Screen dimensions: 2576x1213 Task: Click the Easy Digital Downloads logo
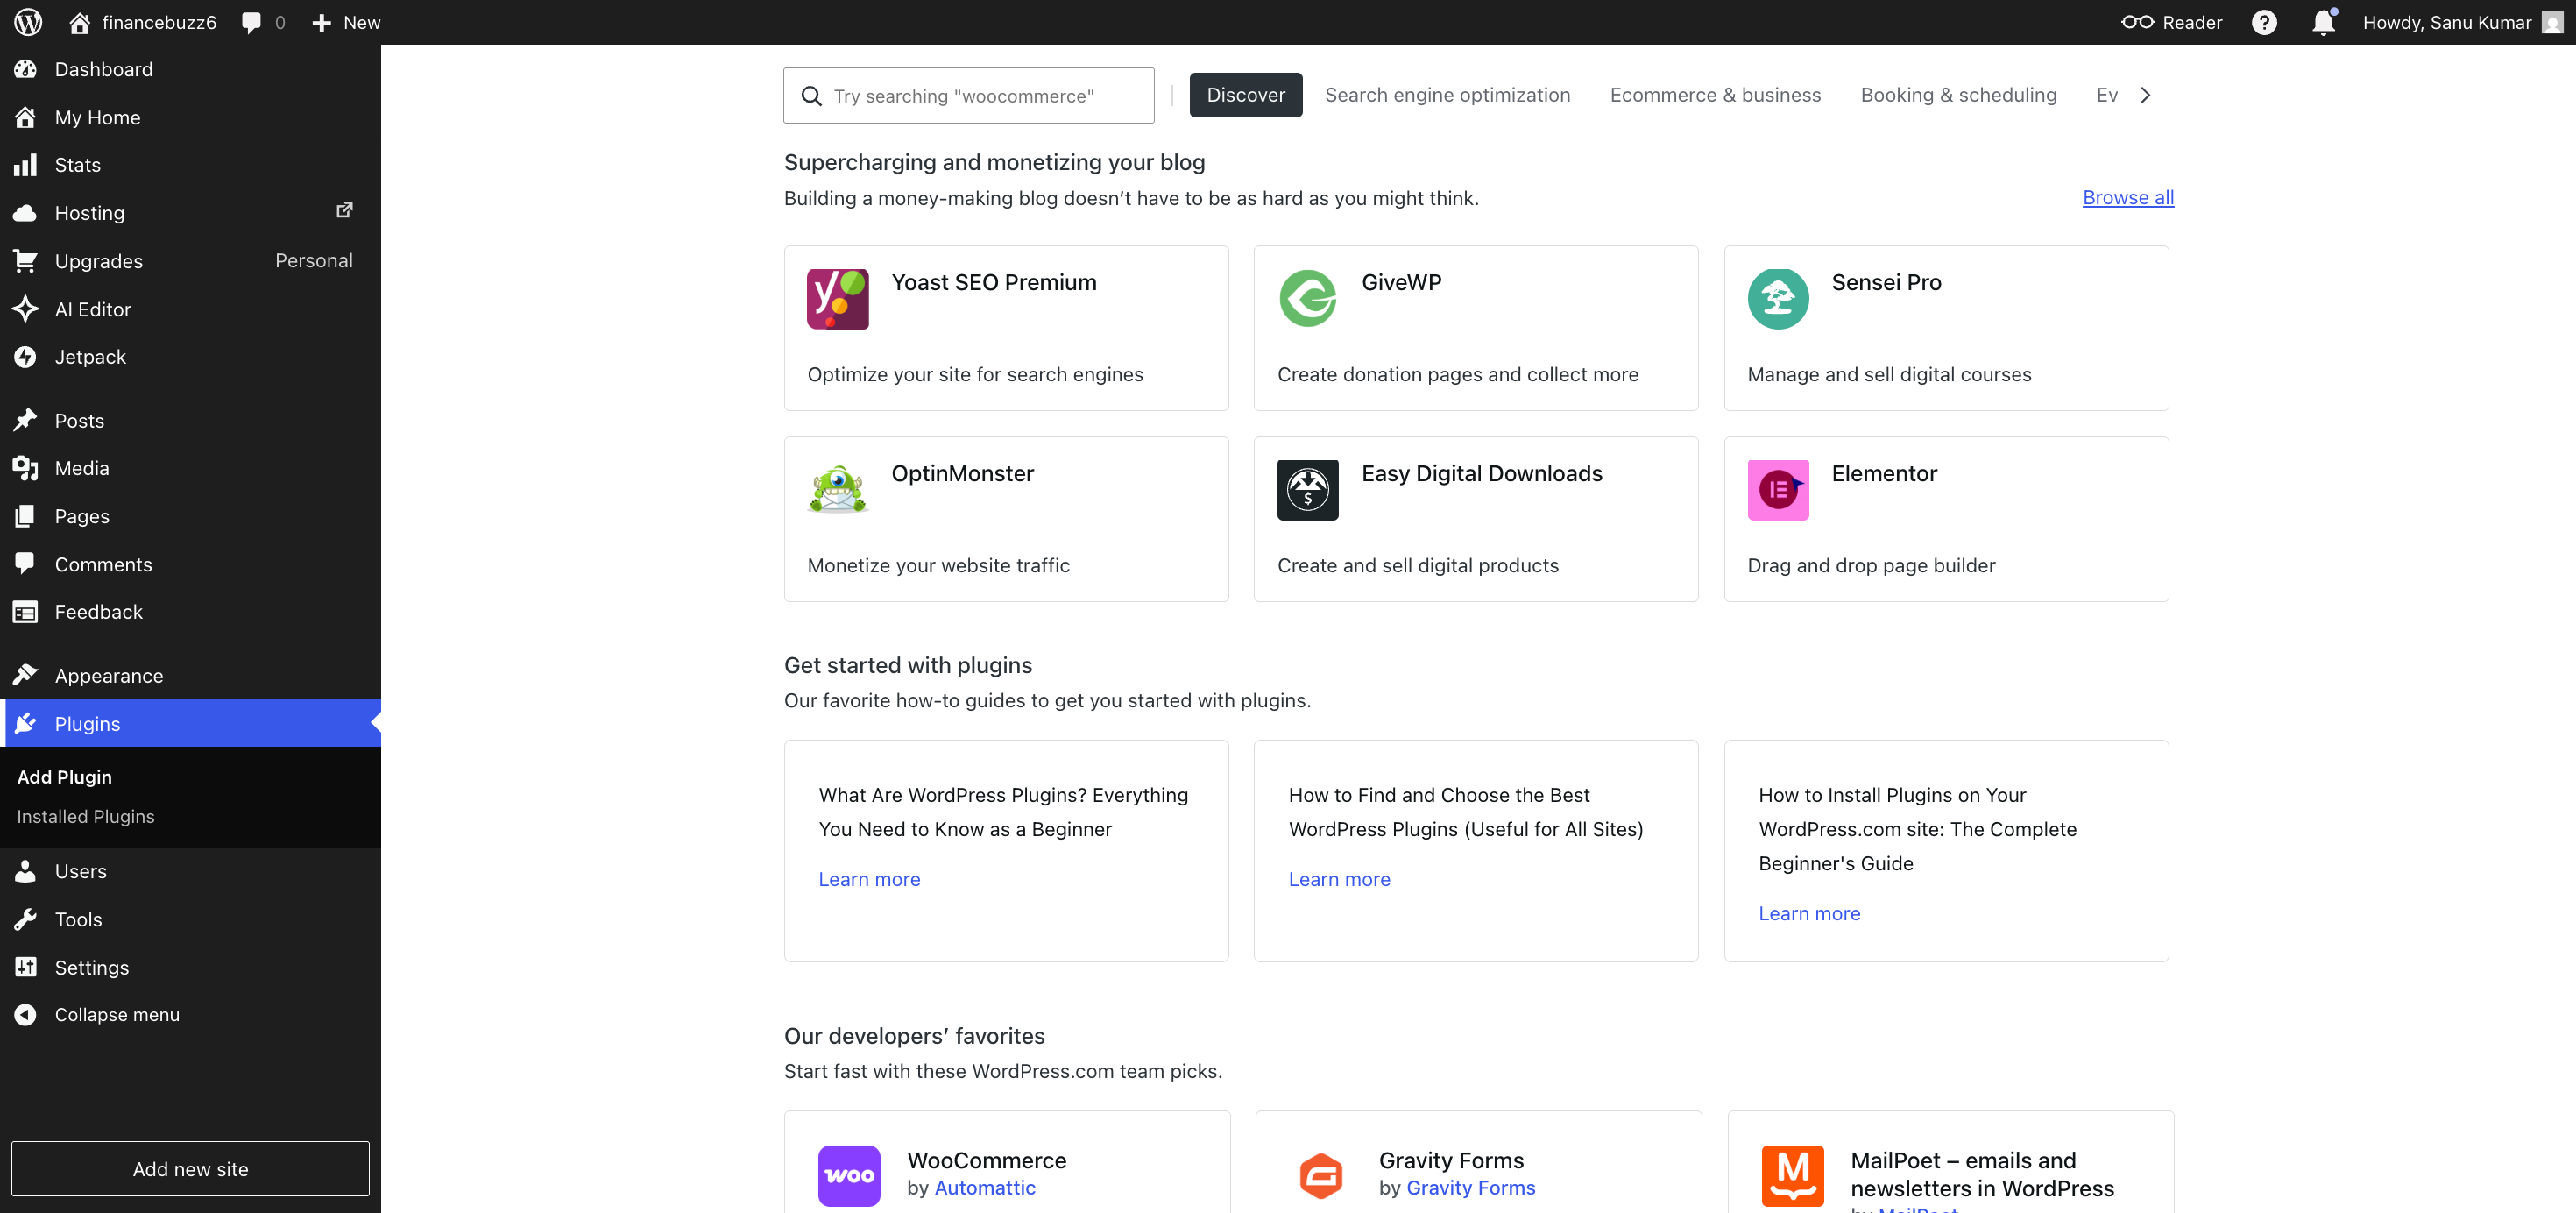click(1308, 490)
